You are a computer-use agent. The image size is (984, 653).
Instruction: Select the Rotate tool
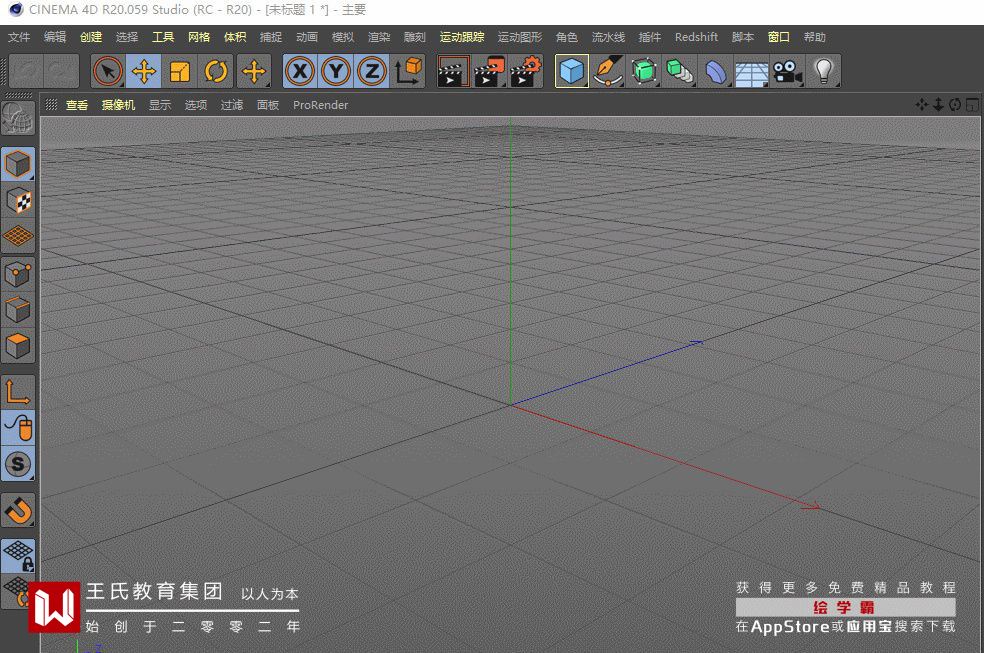[x=215, y=71]
